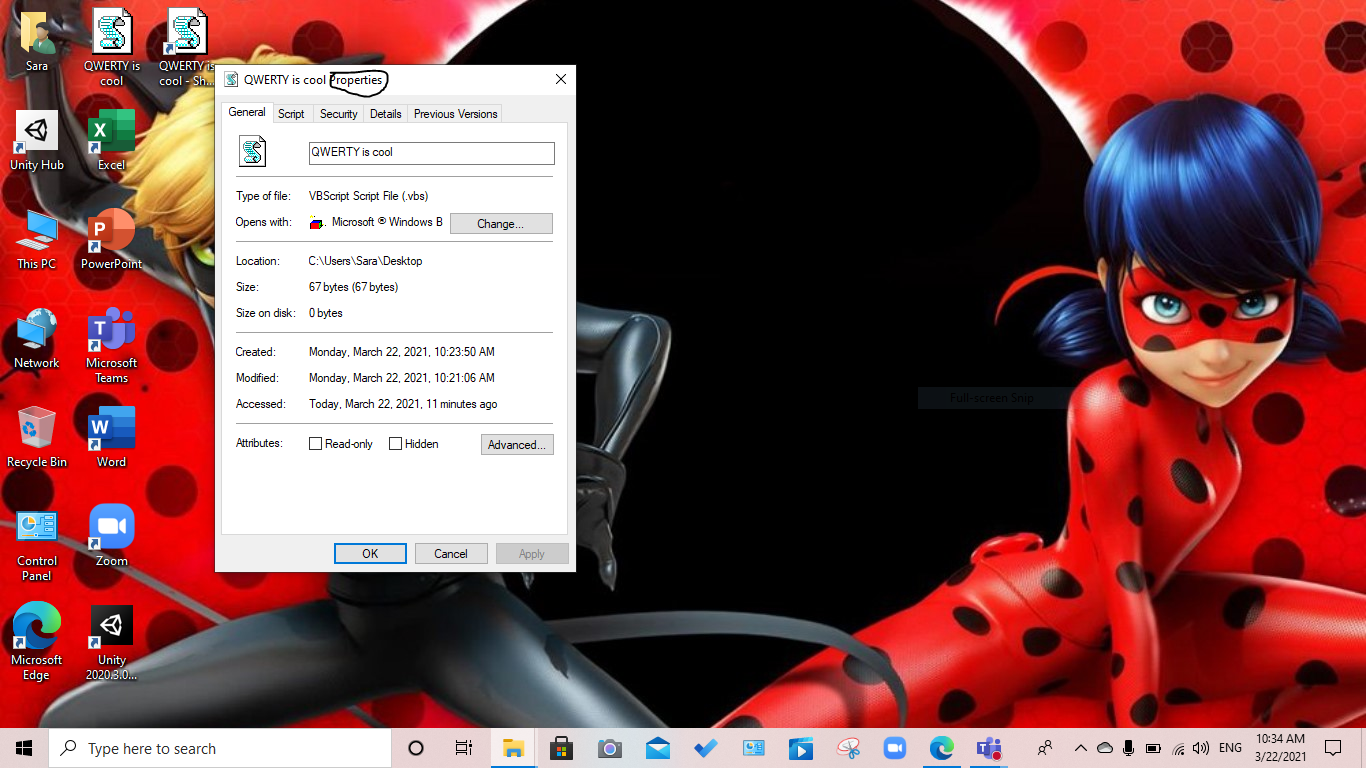Open the People icon in taskbar
This screenshot has height=768, width=1366.
tap(1045, 748)
